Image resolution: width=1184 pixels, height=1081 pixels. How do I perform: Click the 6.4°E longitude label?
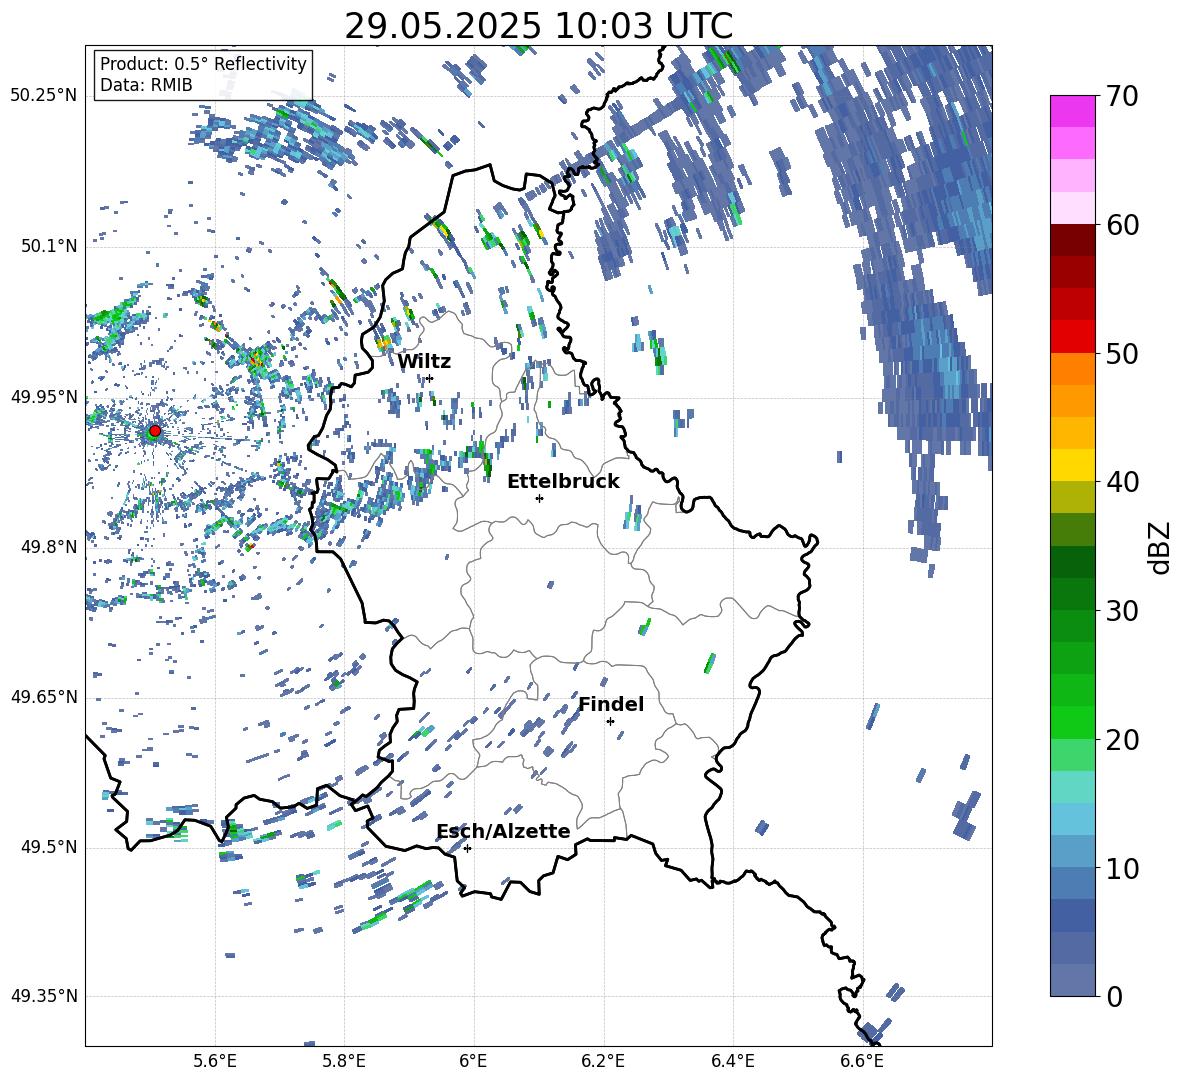coord(732,1061)
